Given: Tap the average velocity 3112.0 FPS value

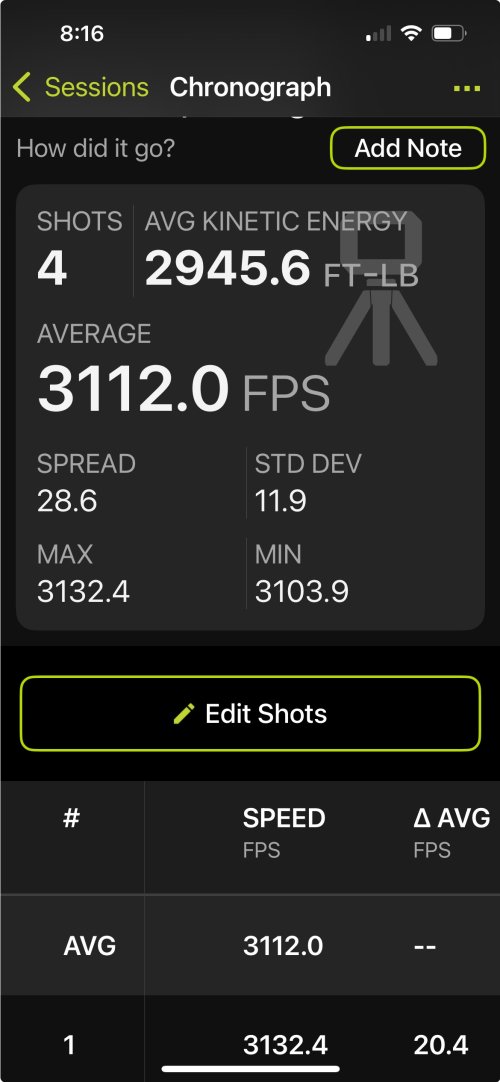Looking at the screenshot, I should click(183, 388).
